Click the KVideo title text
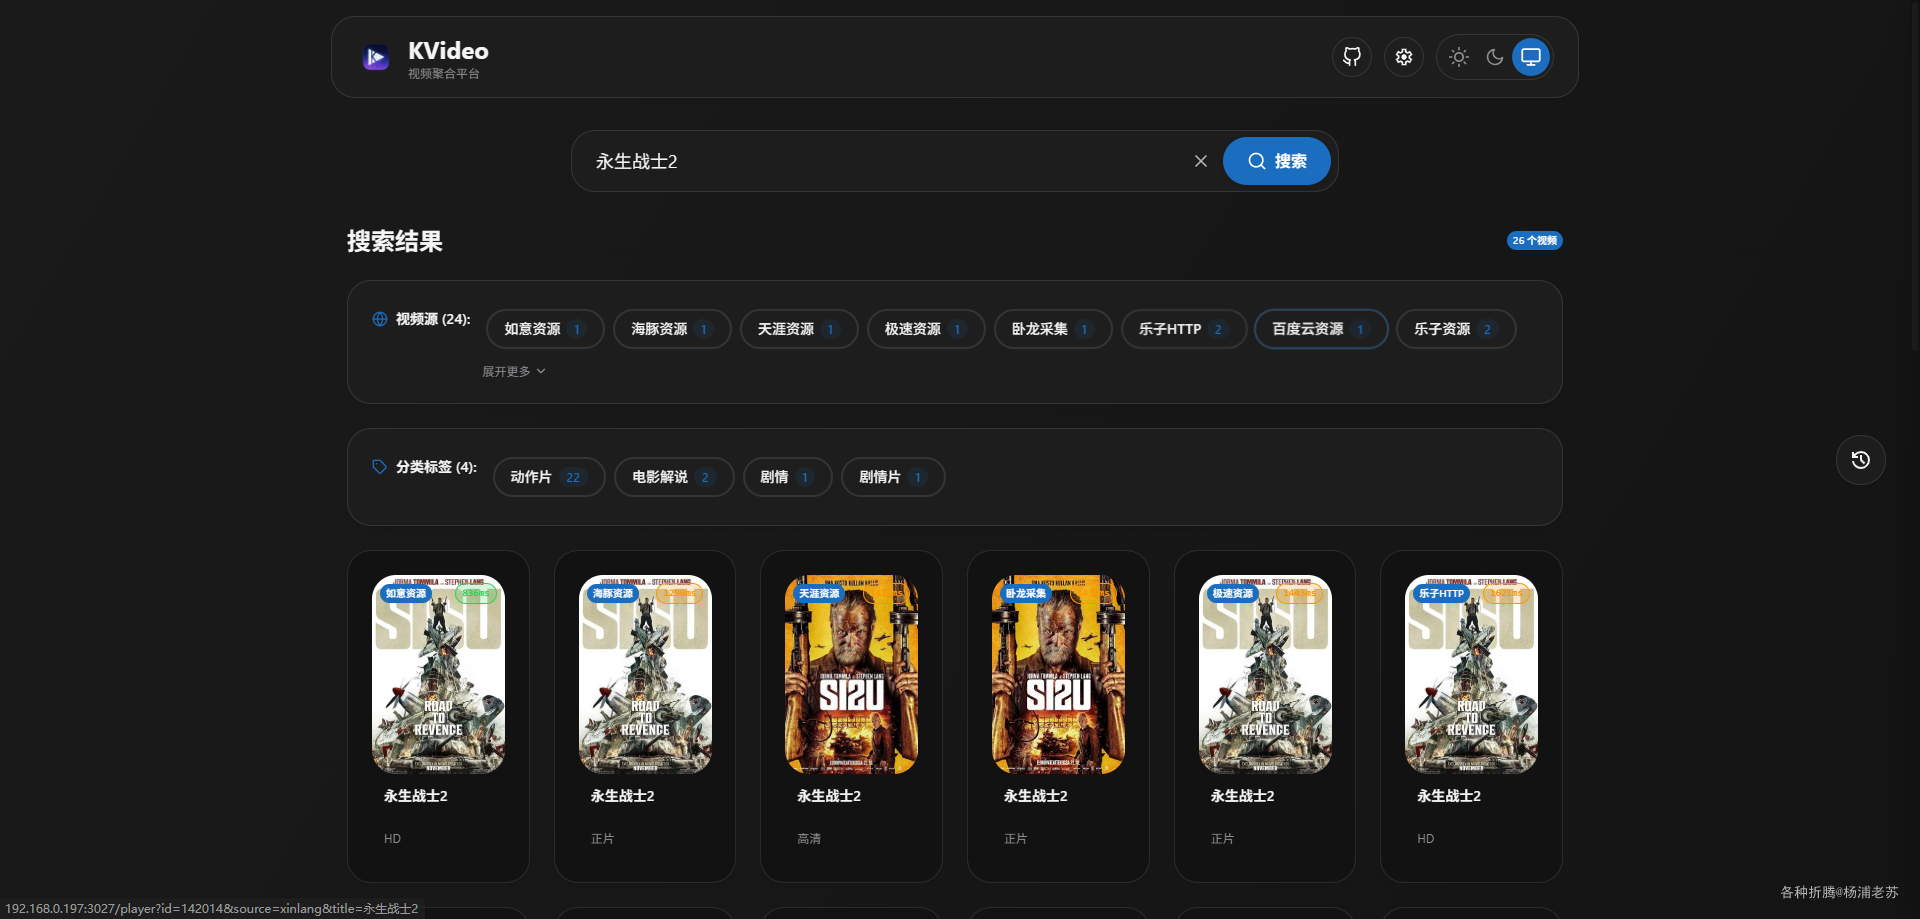 [x=448, y=51]
